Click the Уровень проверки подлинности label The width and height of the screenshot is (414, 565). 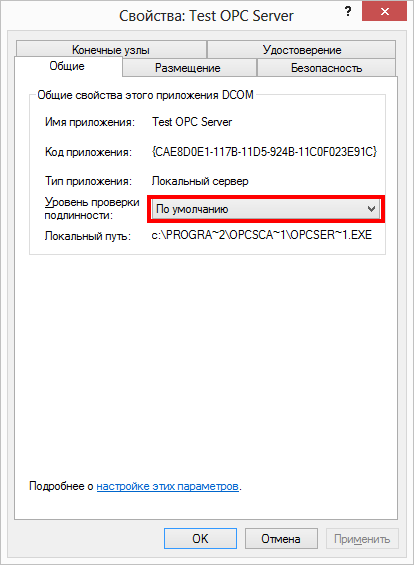point(92,209)
